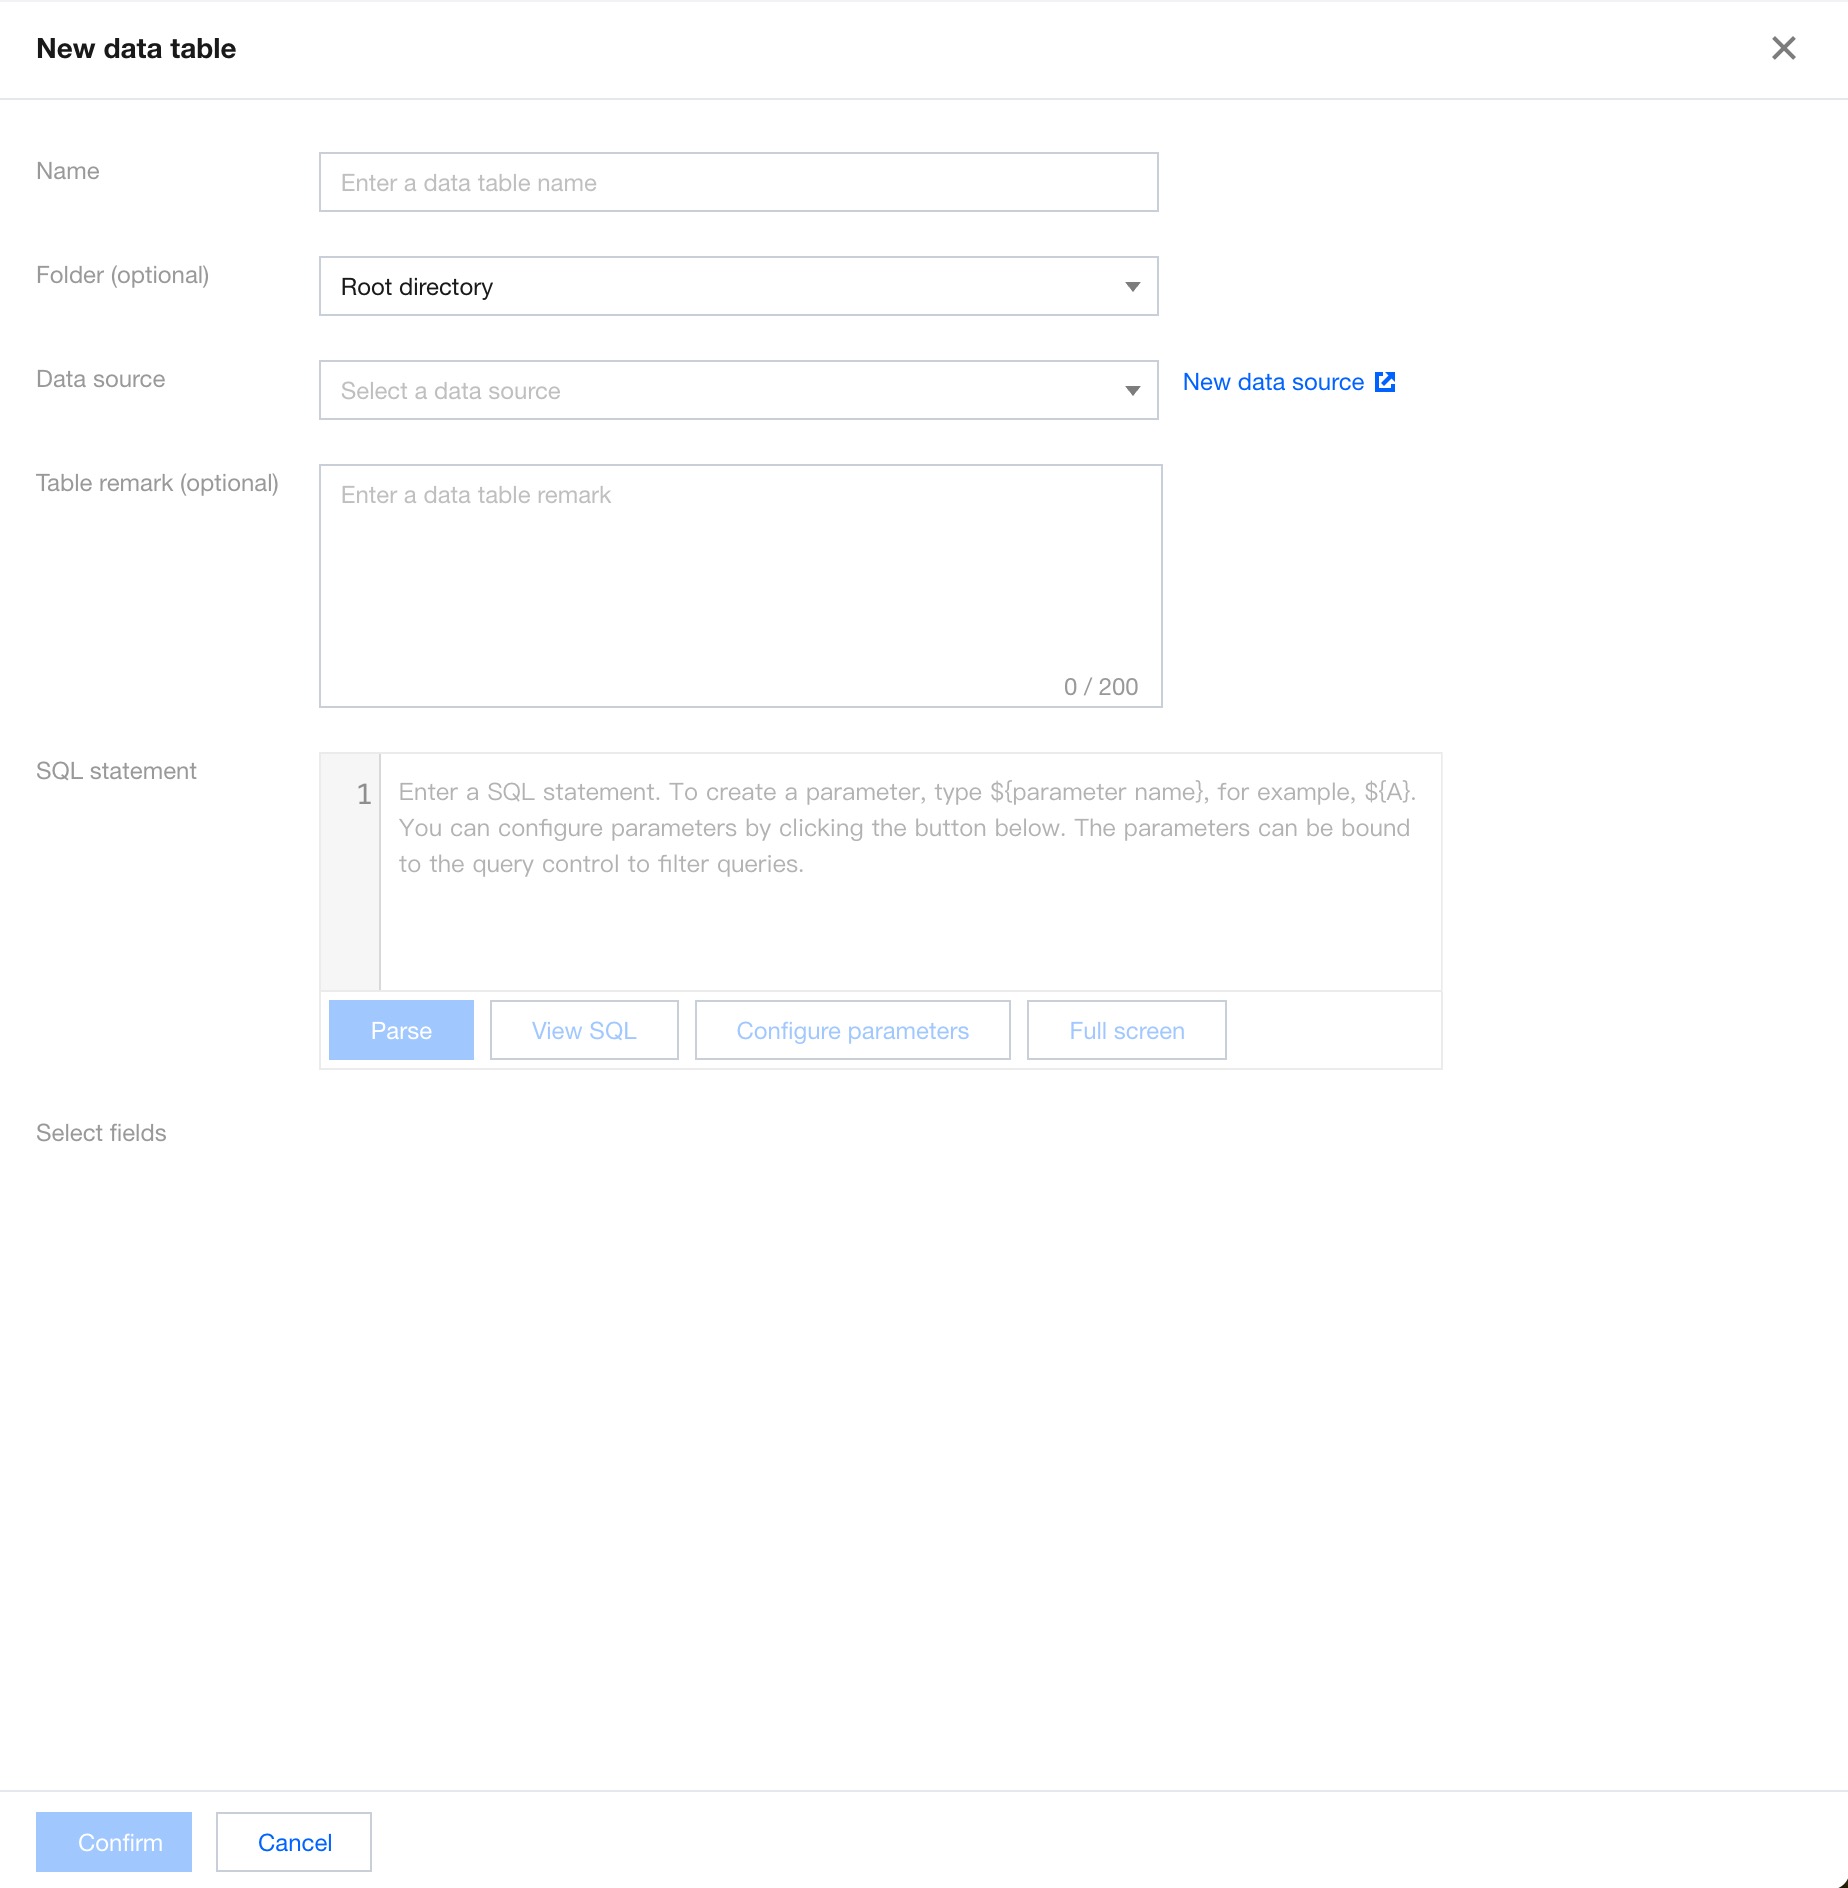The image size is (1848, 1888).
Task: Open the New data source link
Action: point(1272,382)
